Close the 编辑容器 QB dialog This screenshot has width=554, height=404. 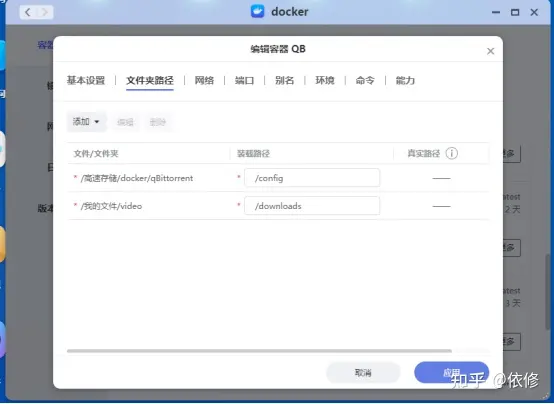(x=490, y=51)
